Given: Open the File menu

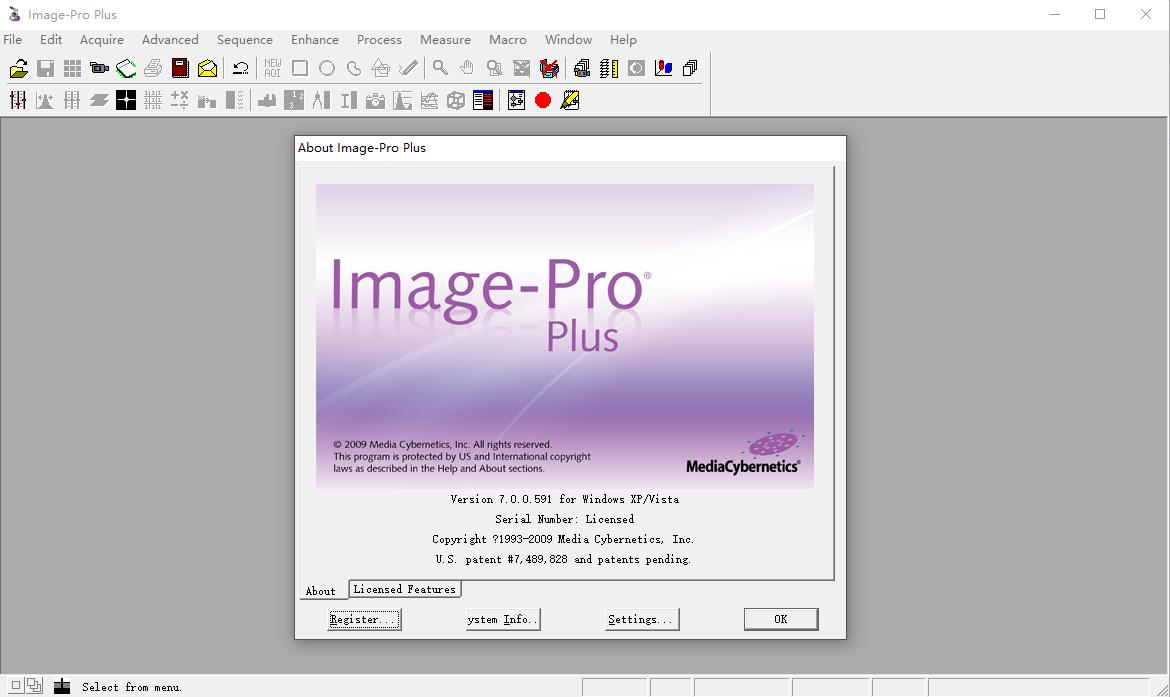Looking at the screenshot, I should [13, 40].
